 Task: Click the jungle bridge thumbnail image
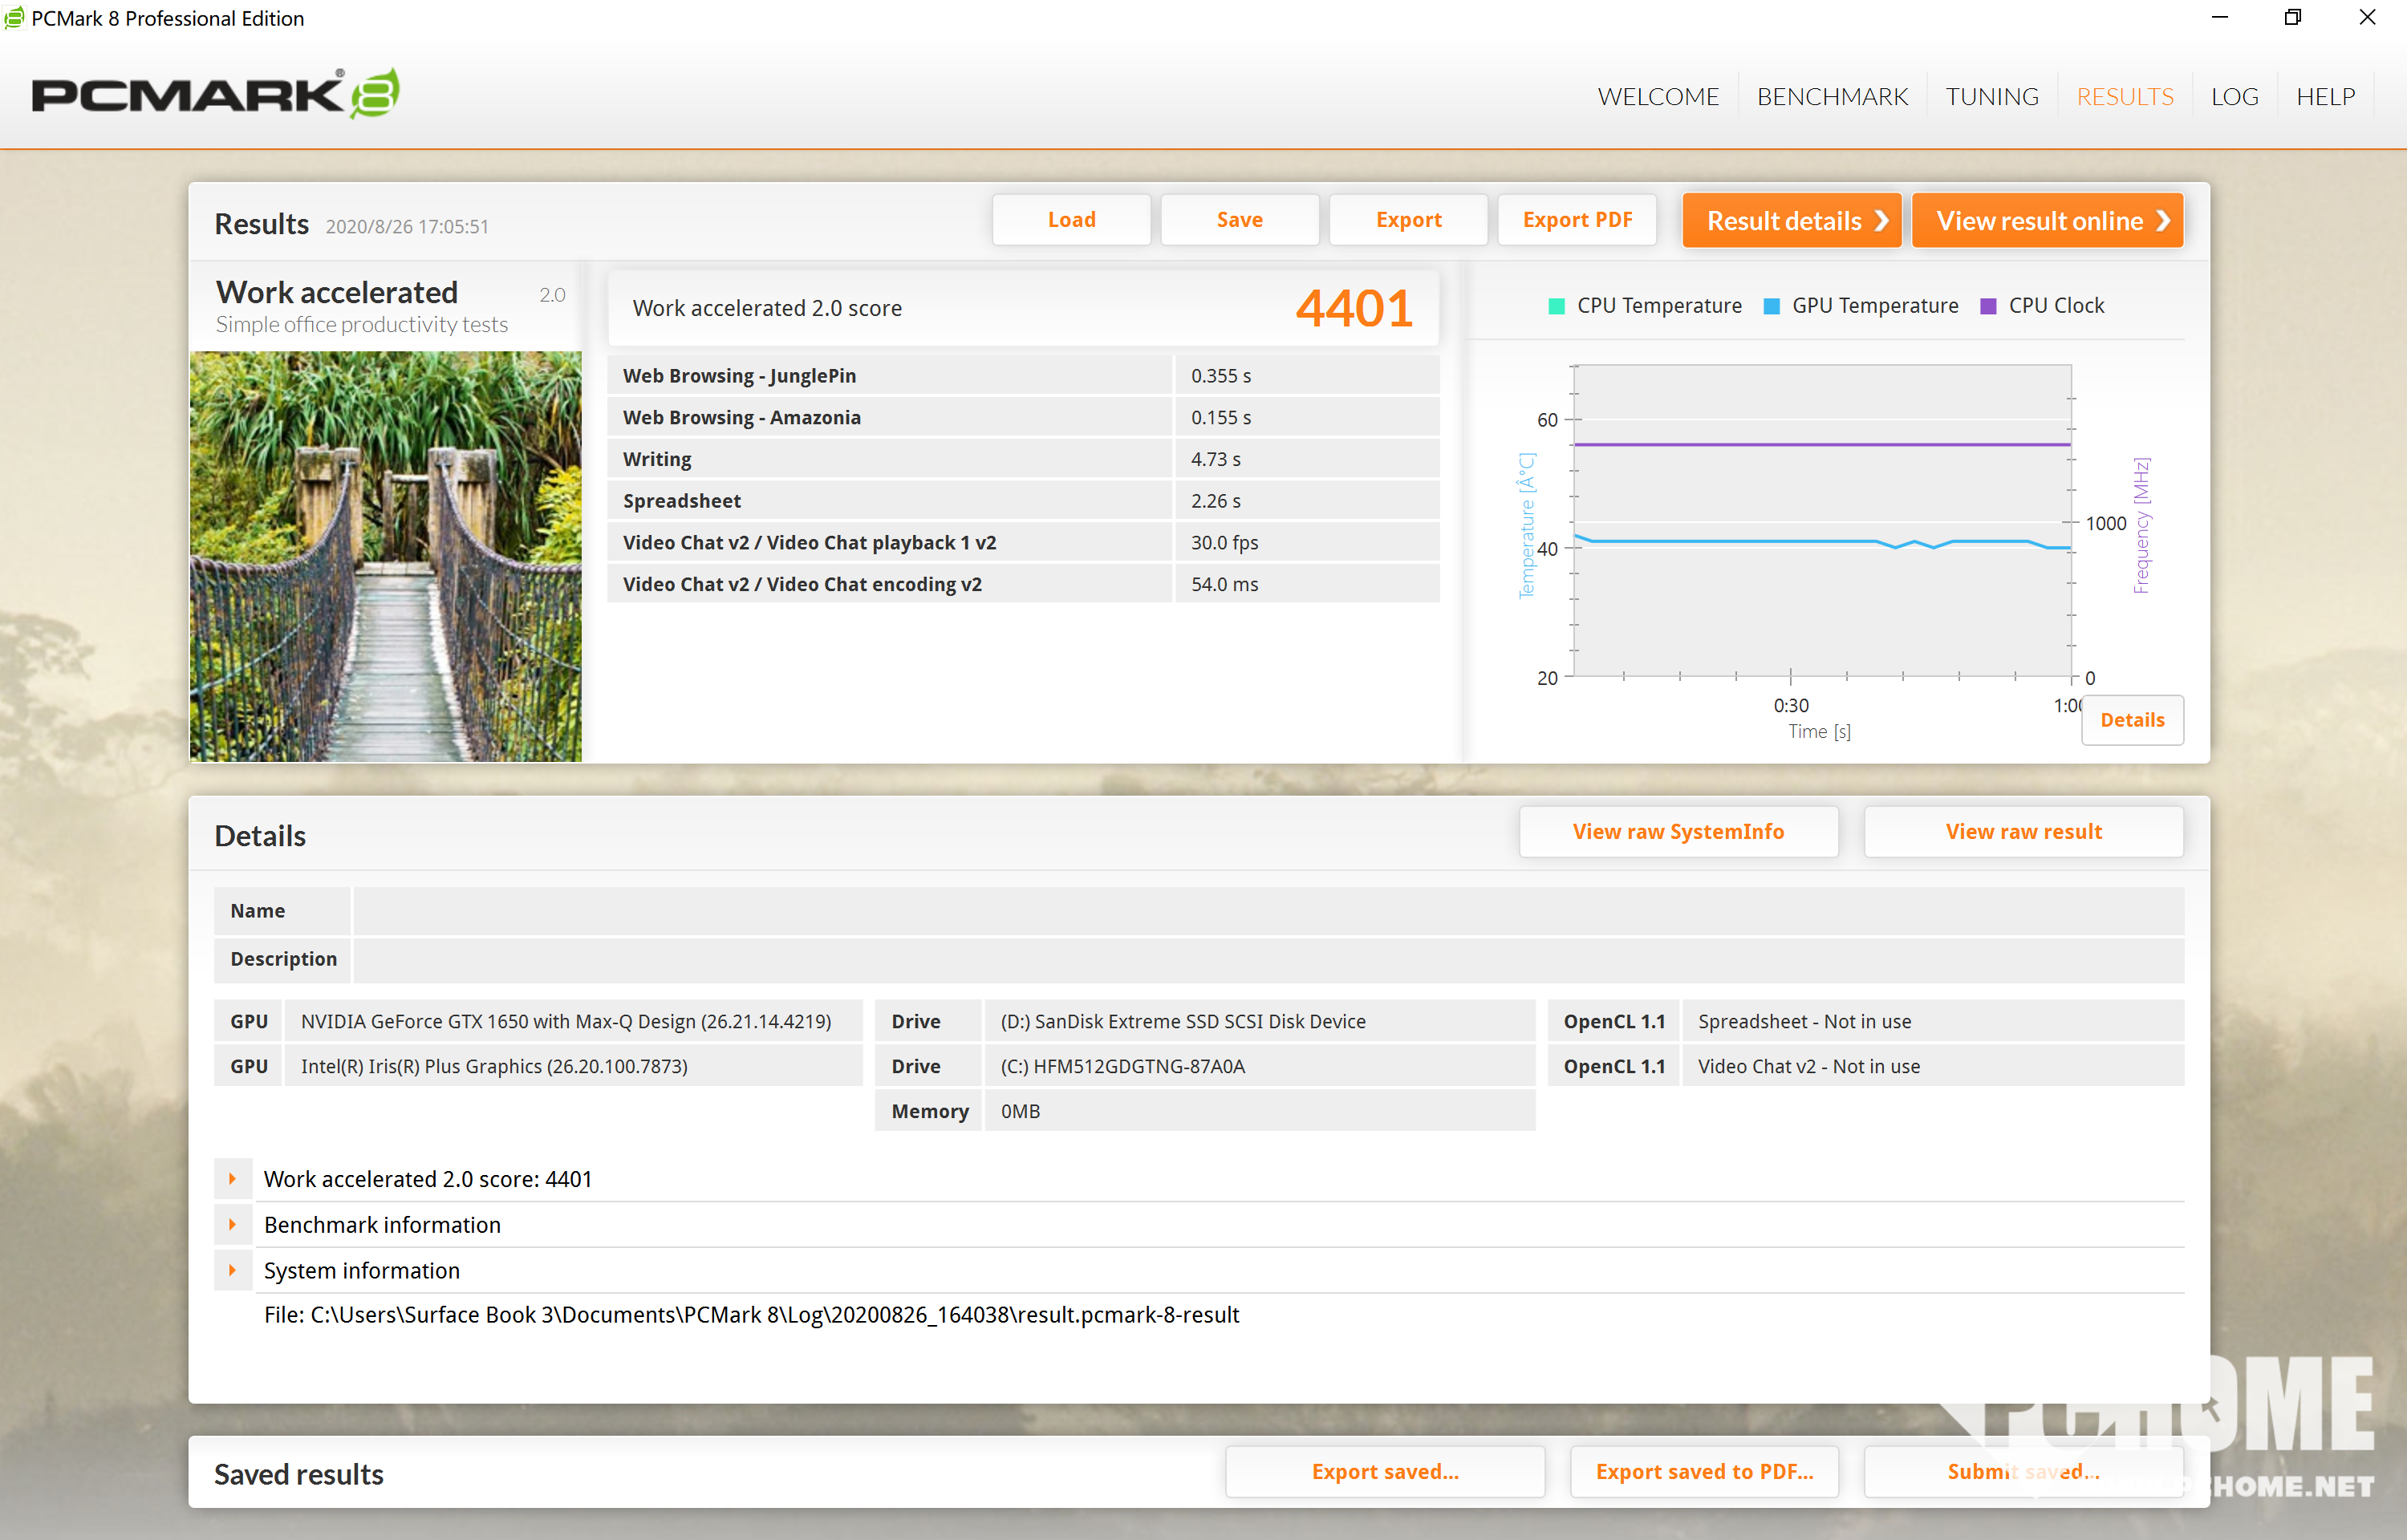(385, 556)
